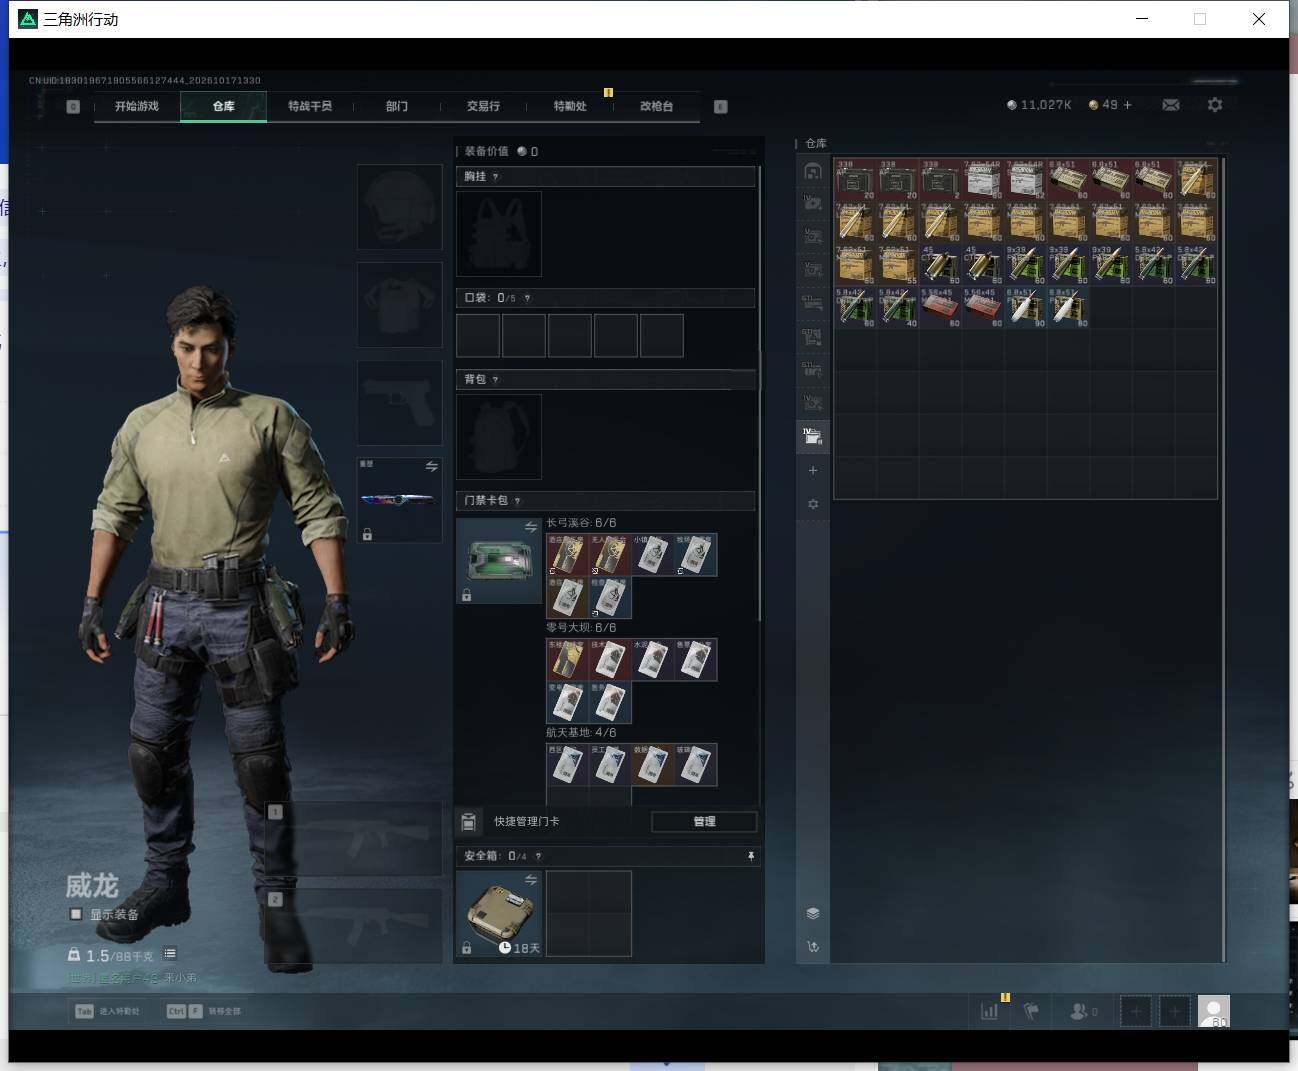Click the quick keycard management icon
This screenshot has width=1298, height=1071.
tap(468, 822)
